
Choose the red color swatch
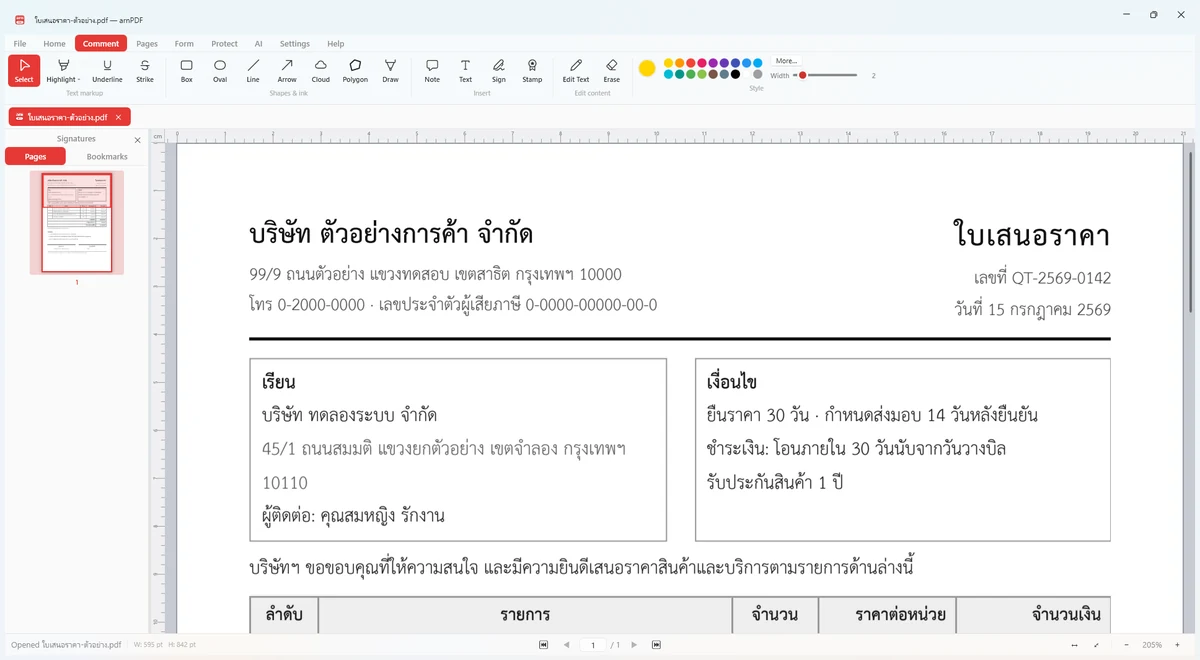pyautogui.click(x=691, y=63)
